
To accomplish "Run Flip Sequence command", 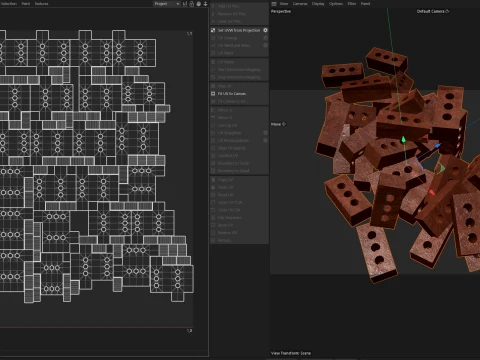I will [x=239, y=218].
